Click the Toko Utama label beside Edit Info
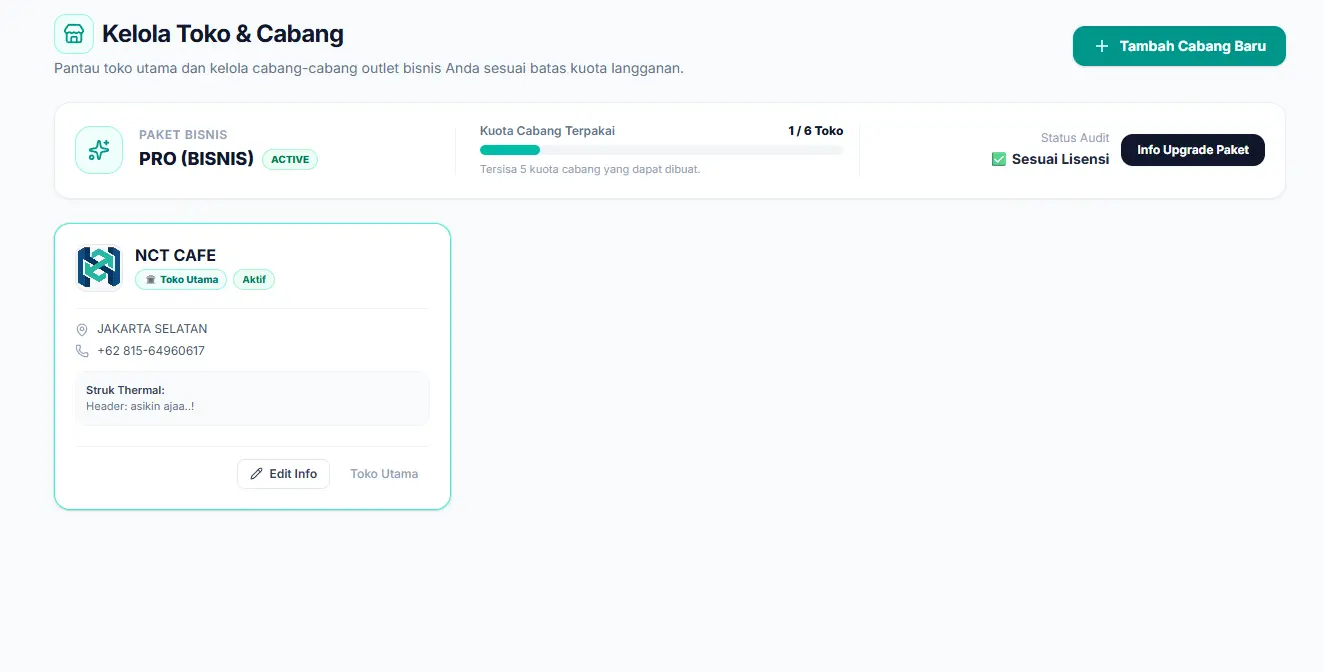1323x672 pixels. click(x=384, y=474)
